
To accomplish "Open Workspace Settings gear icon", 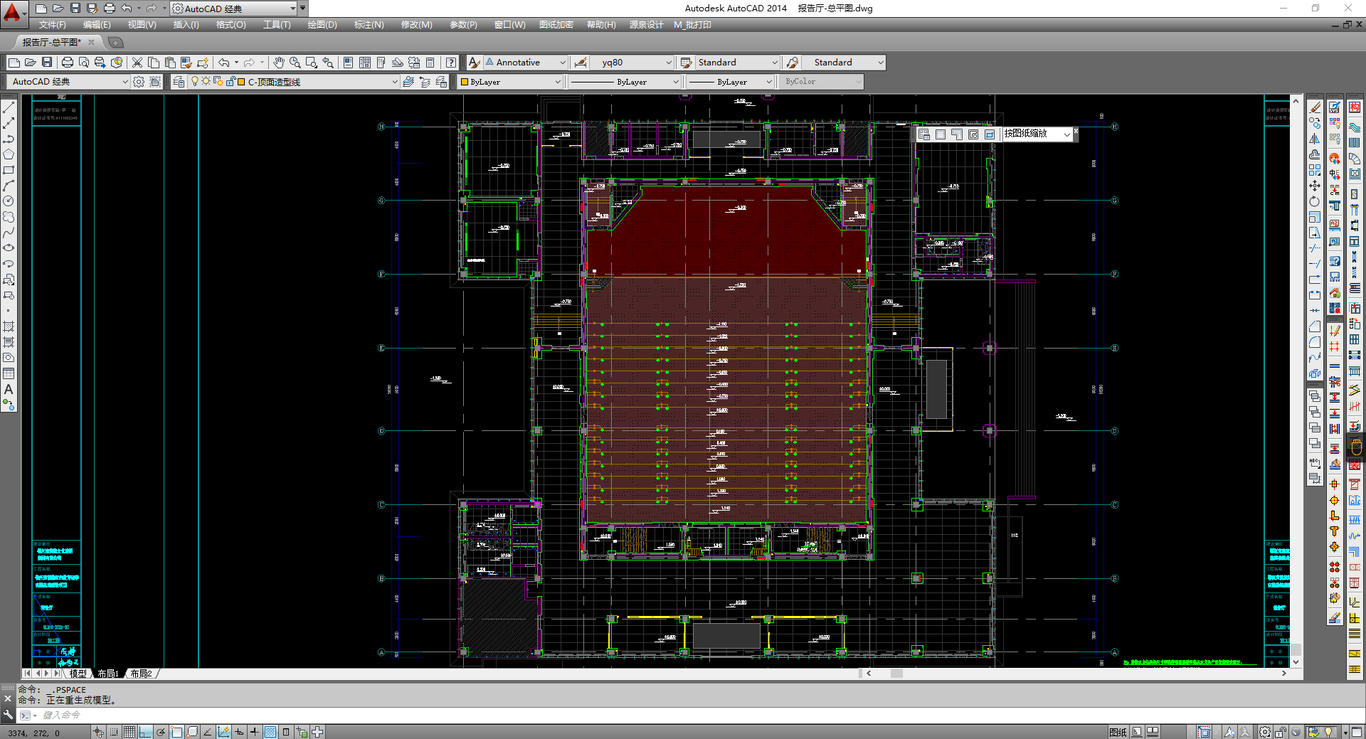I will (x=138, y=82).
